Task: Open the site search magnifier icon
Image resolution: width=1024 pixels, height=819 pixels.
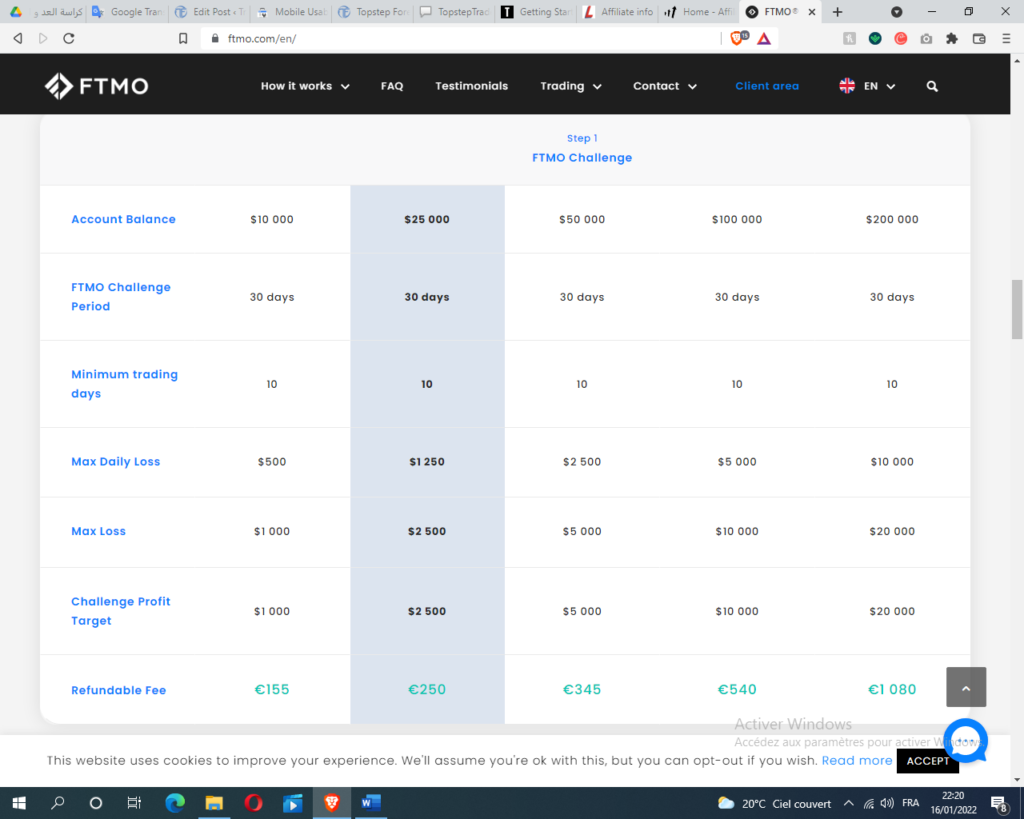Action: click(932, 86)
